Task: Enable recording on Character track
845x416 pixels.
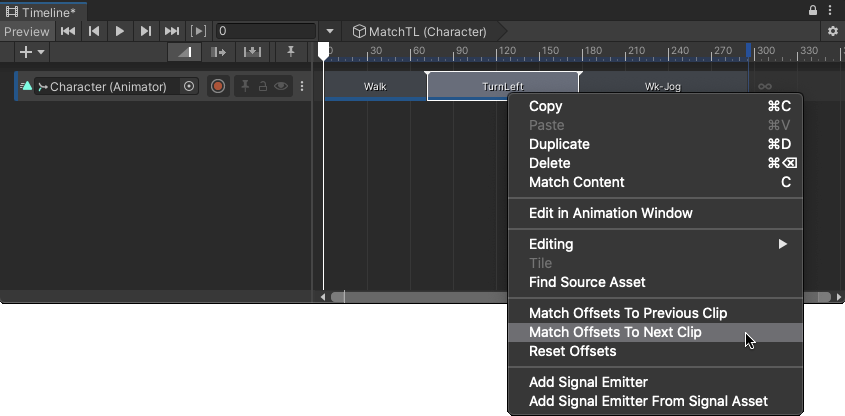Action: [x=218, y=87]
